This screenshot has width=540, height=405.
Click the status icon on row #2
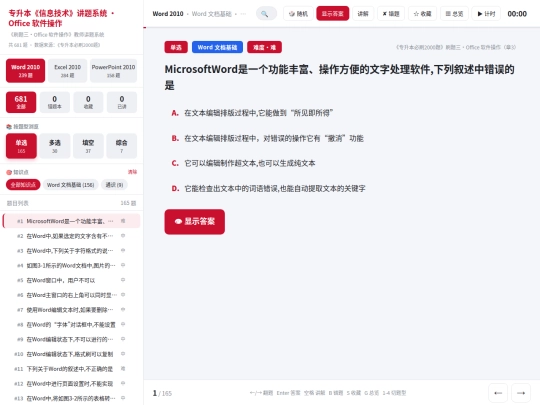coord(123,236)
